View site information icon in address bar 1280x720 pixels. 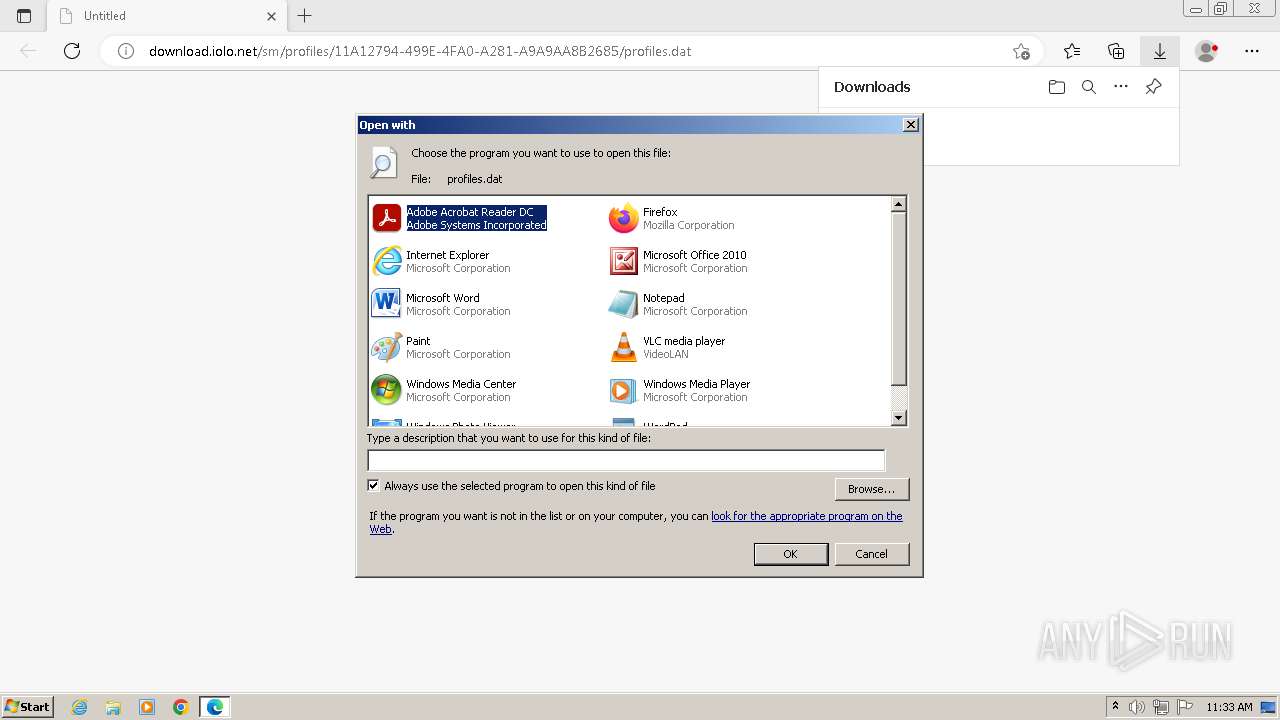tap(126, 51)
